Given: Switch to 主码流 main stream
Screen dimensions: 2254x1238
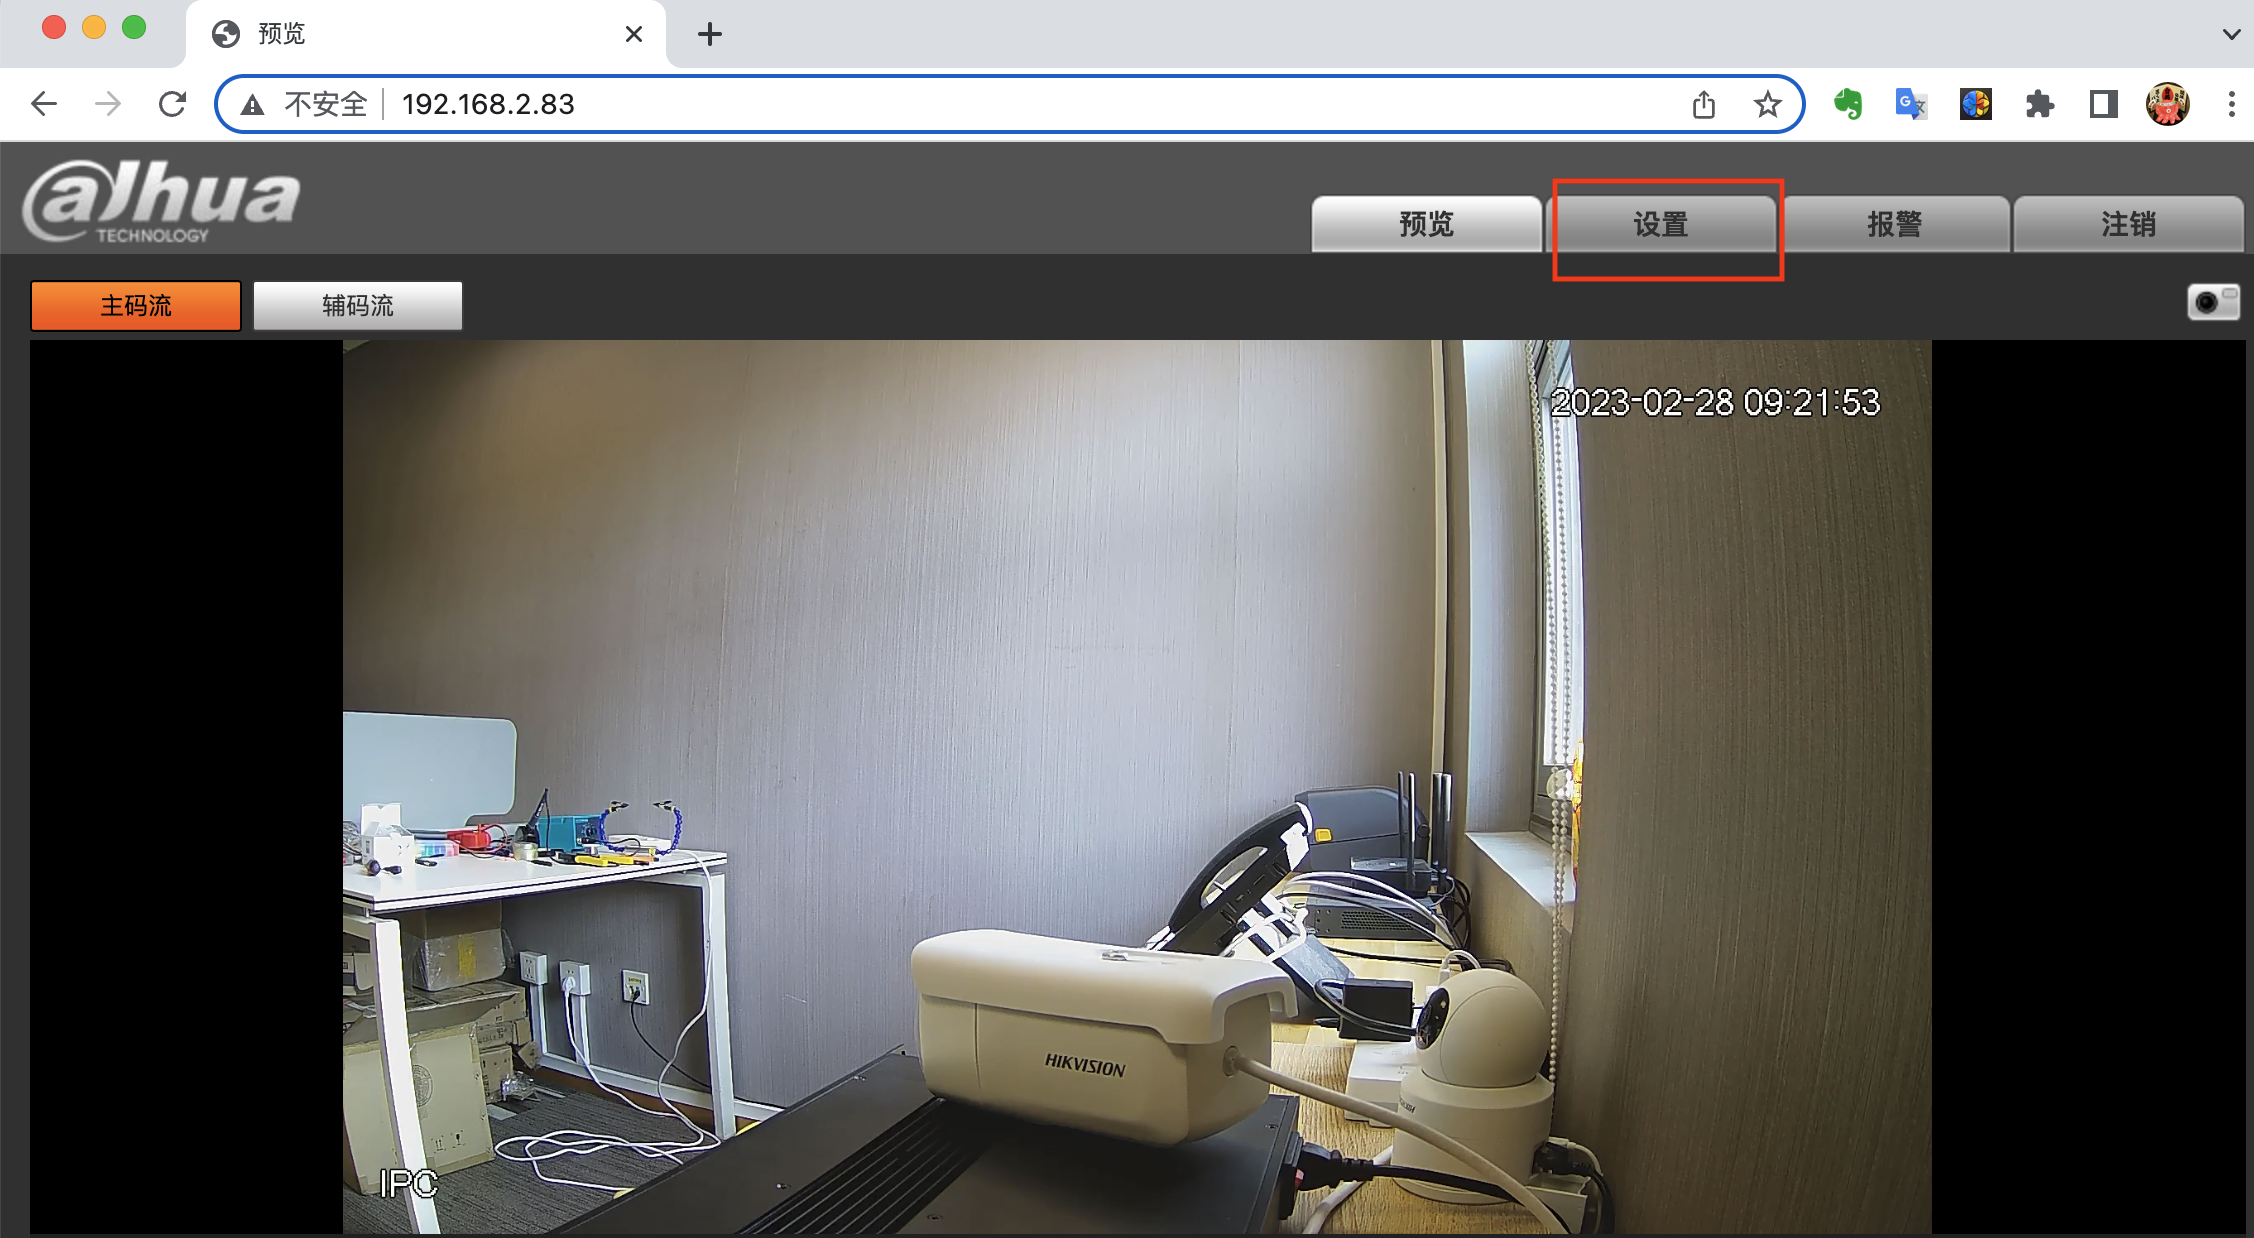Looking at the screenshot, I should coord(136,305).
